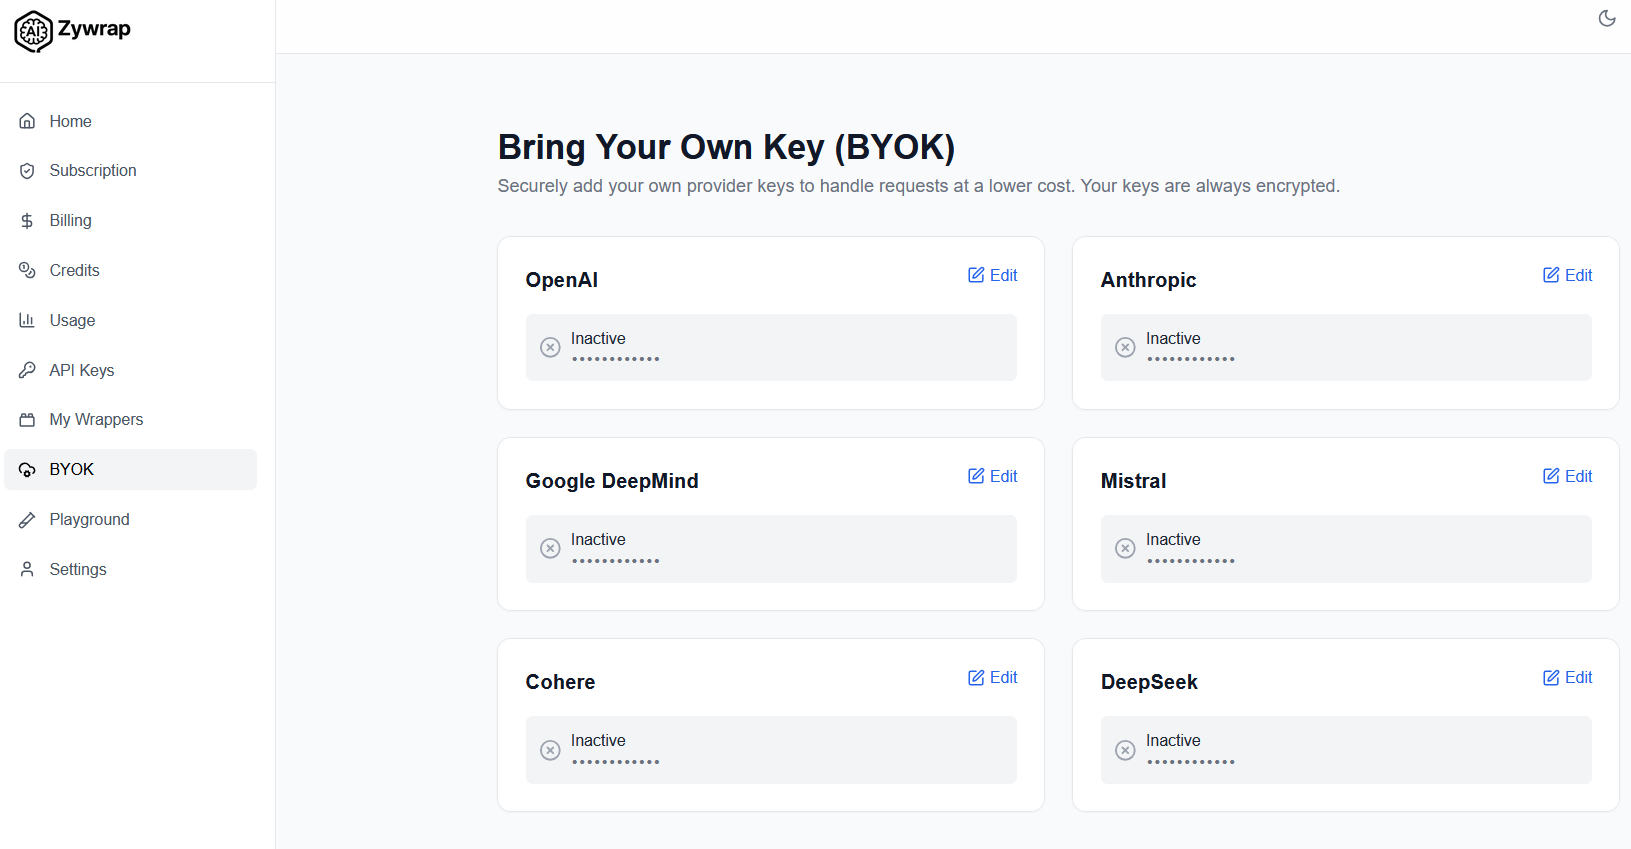Click the My Wrappers box icon
Viewport: 1631px width, 849px height.
(x=27, y=420)
